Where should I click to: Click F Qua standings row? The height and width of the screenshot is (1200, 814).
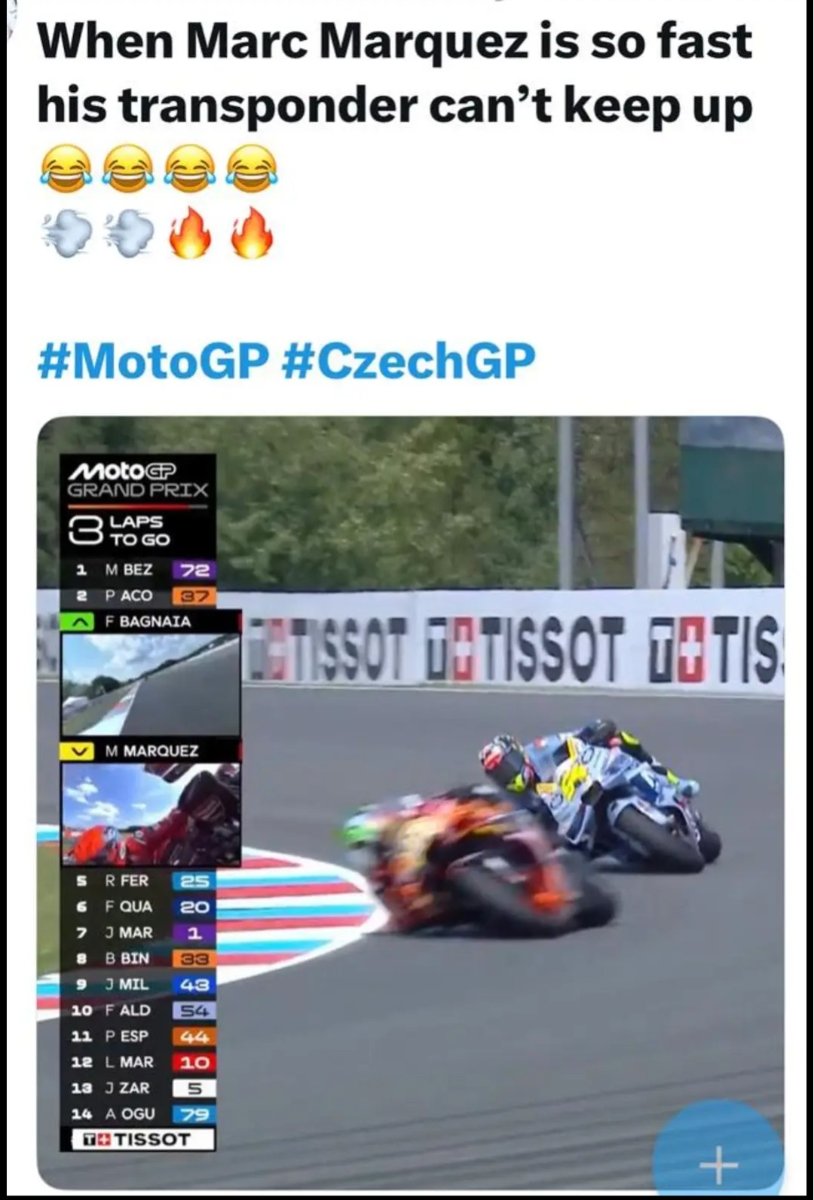pyautogui.click(x=142, y=907)
